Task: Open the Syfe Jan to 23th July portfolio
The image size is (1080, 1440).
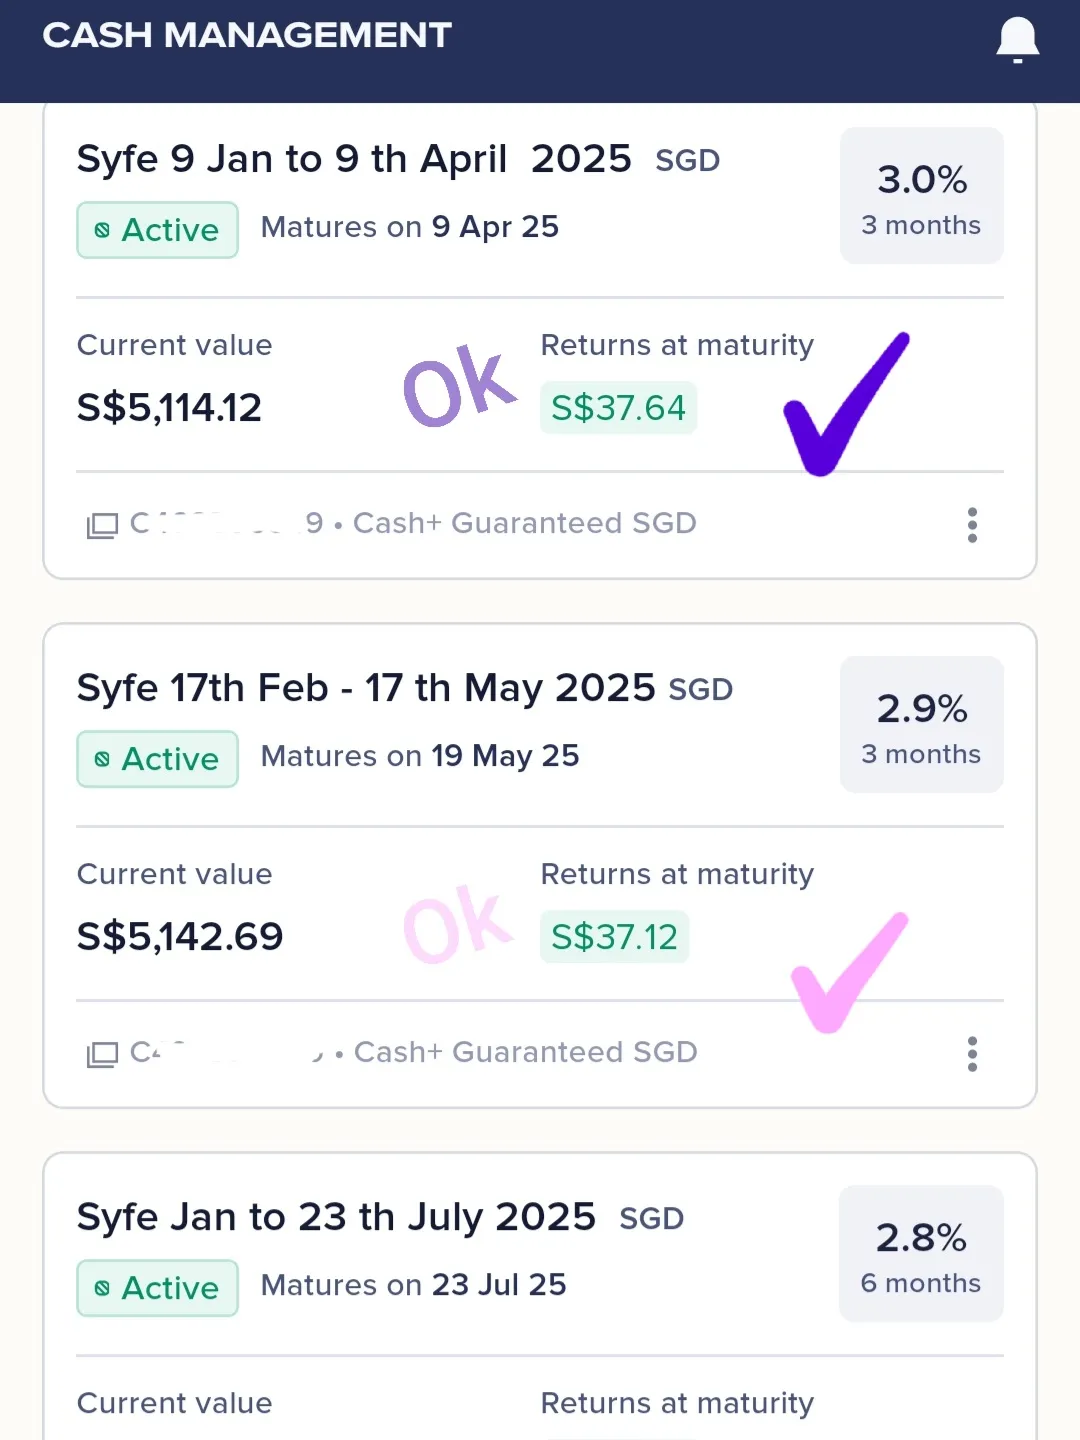Action: coord(336,1218)
